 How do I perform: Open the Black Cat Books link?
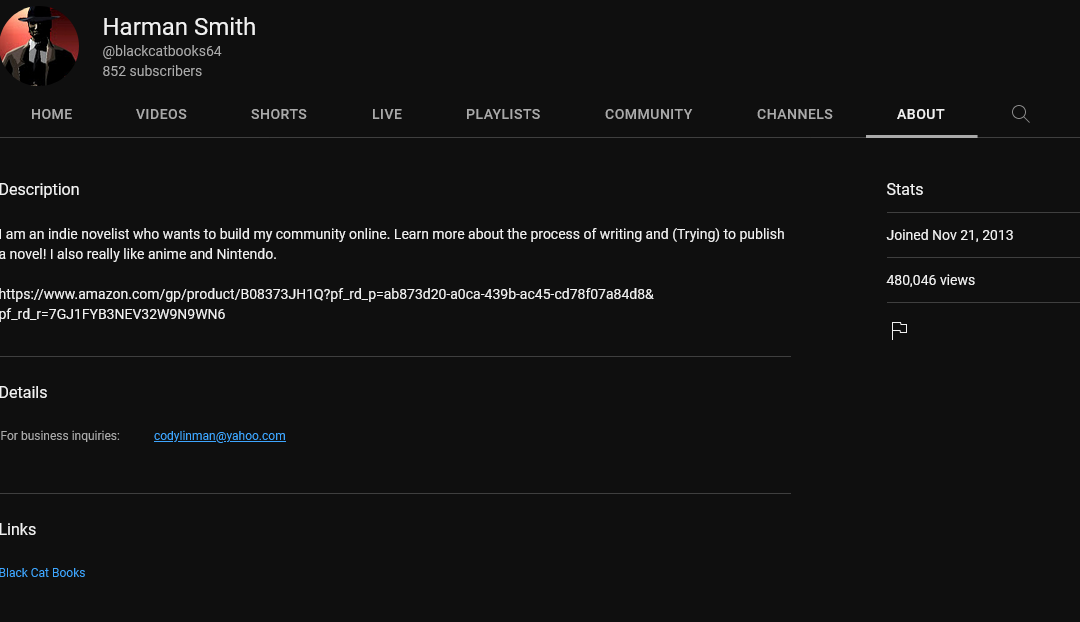pos(43,573)
